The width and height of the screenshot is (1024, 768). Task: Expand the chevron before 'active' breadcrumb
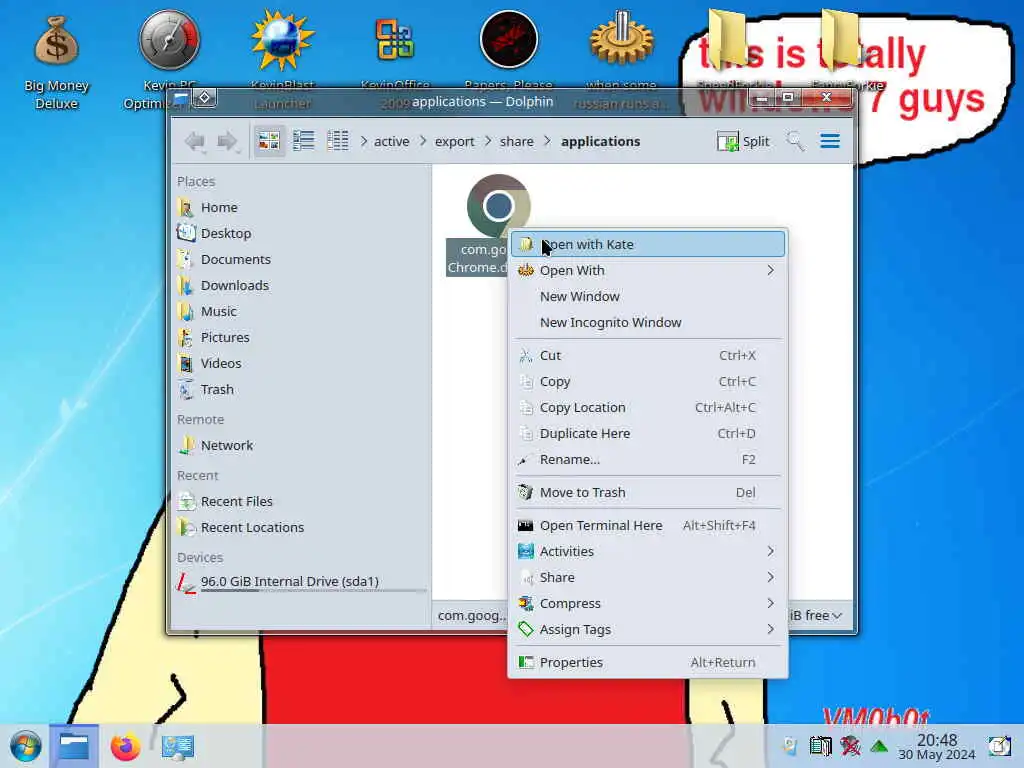364,141
